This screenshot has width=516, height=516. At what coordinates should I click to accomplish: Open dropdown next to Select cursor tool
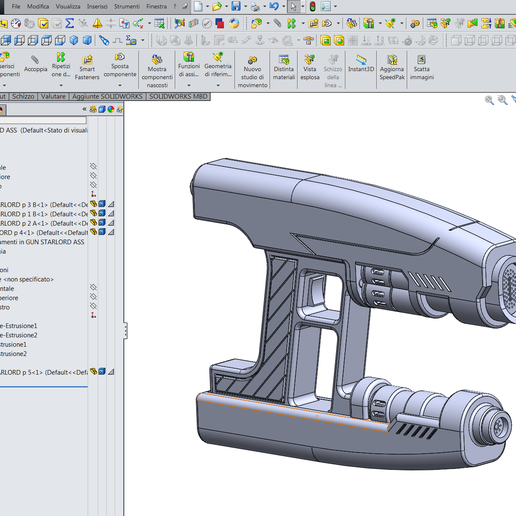303,6
